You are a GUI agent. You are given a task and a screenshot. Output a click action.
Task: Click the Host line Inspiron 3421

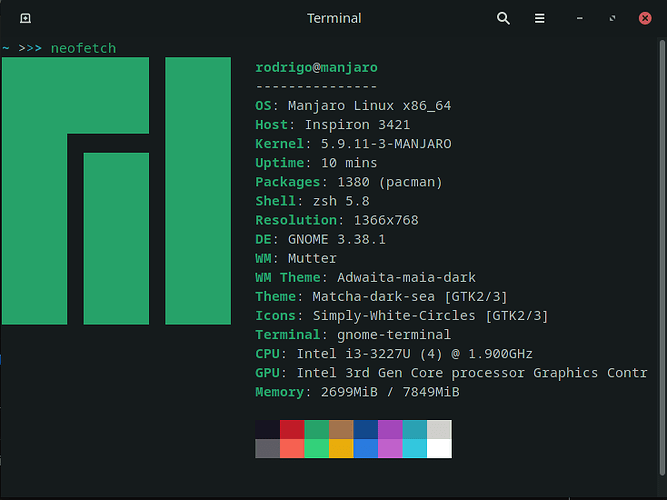point(333,125)
